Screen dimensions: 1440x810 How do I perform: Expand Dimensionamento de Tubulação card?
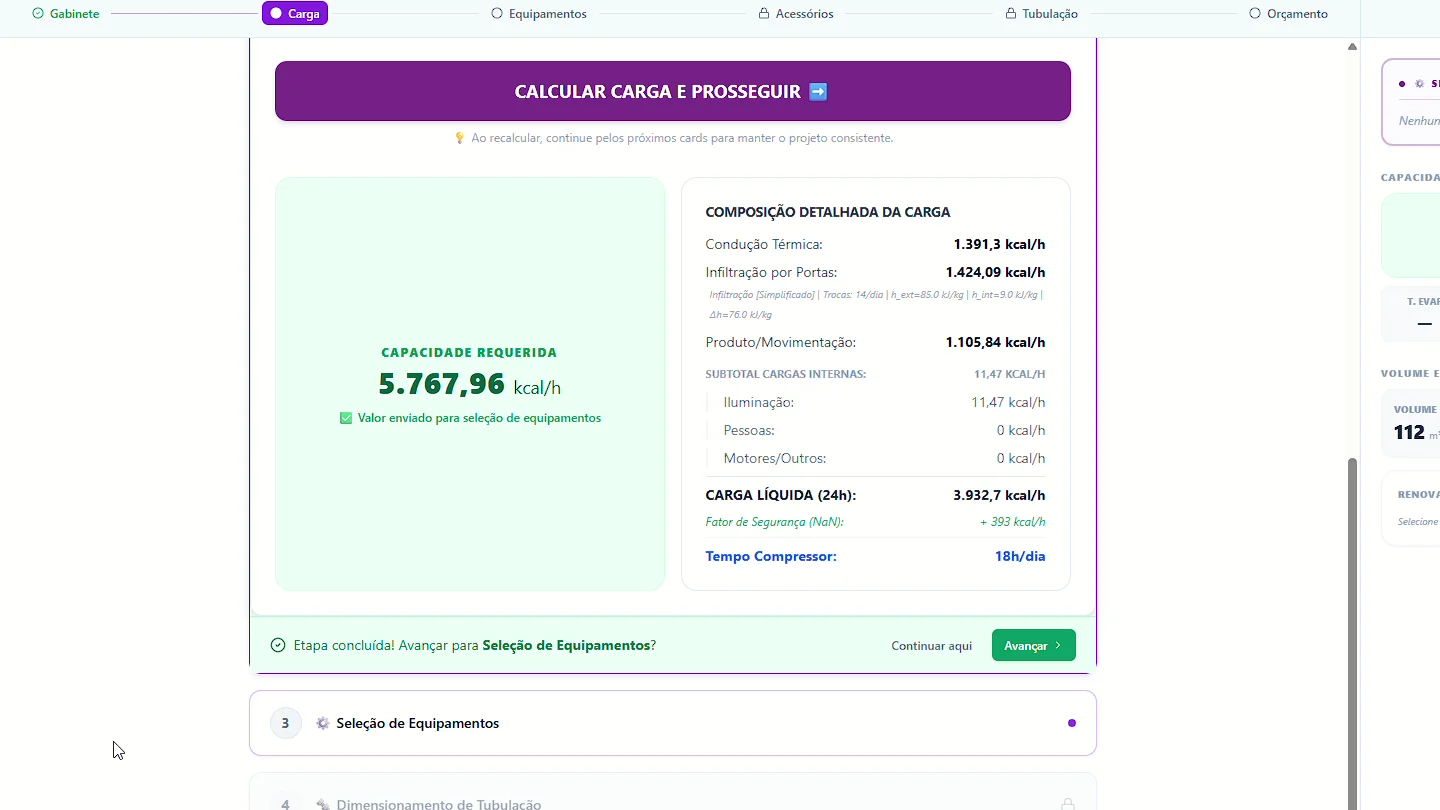(673, 792)
